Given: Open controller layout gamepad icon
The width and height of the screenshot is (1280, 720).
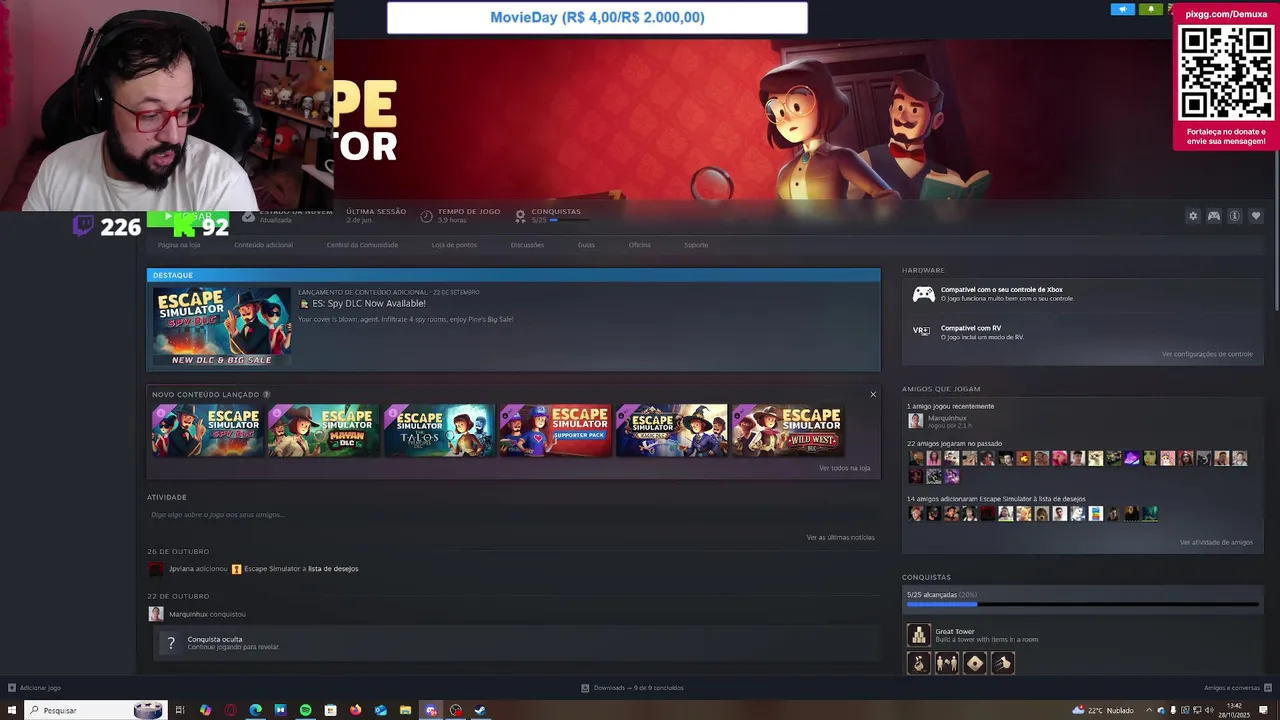Looking at the screenshot, I should pos(1214,216).
